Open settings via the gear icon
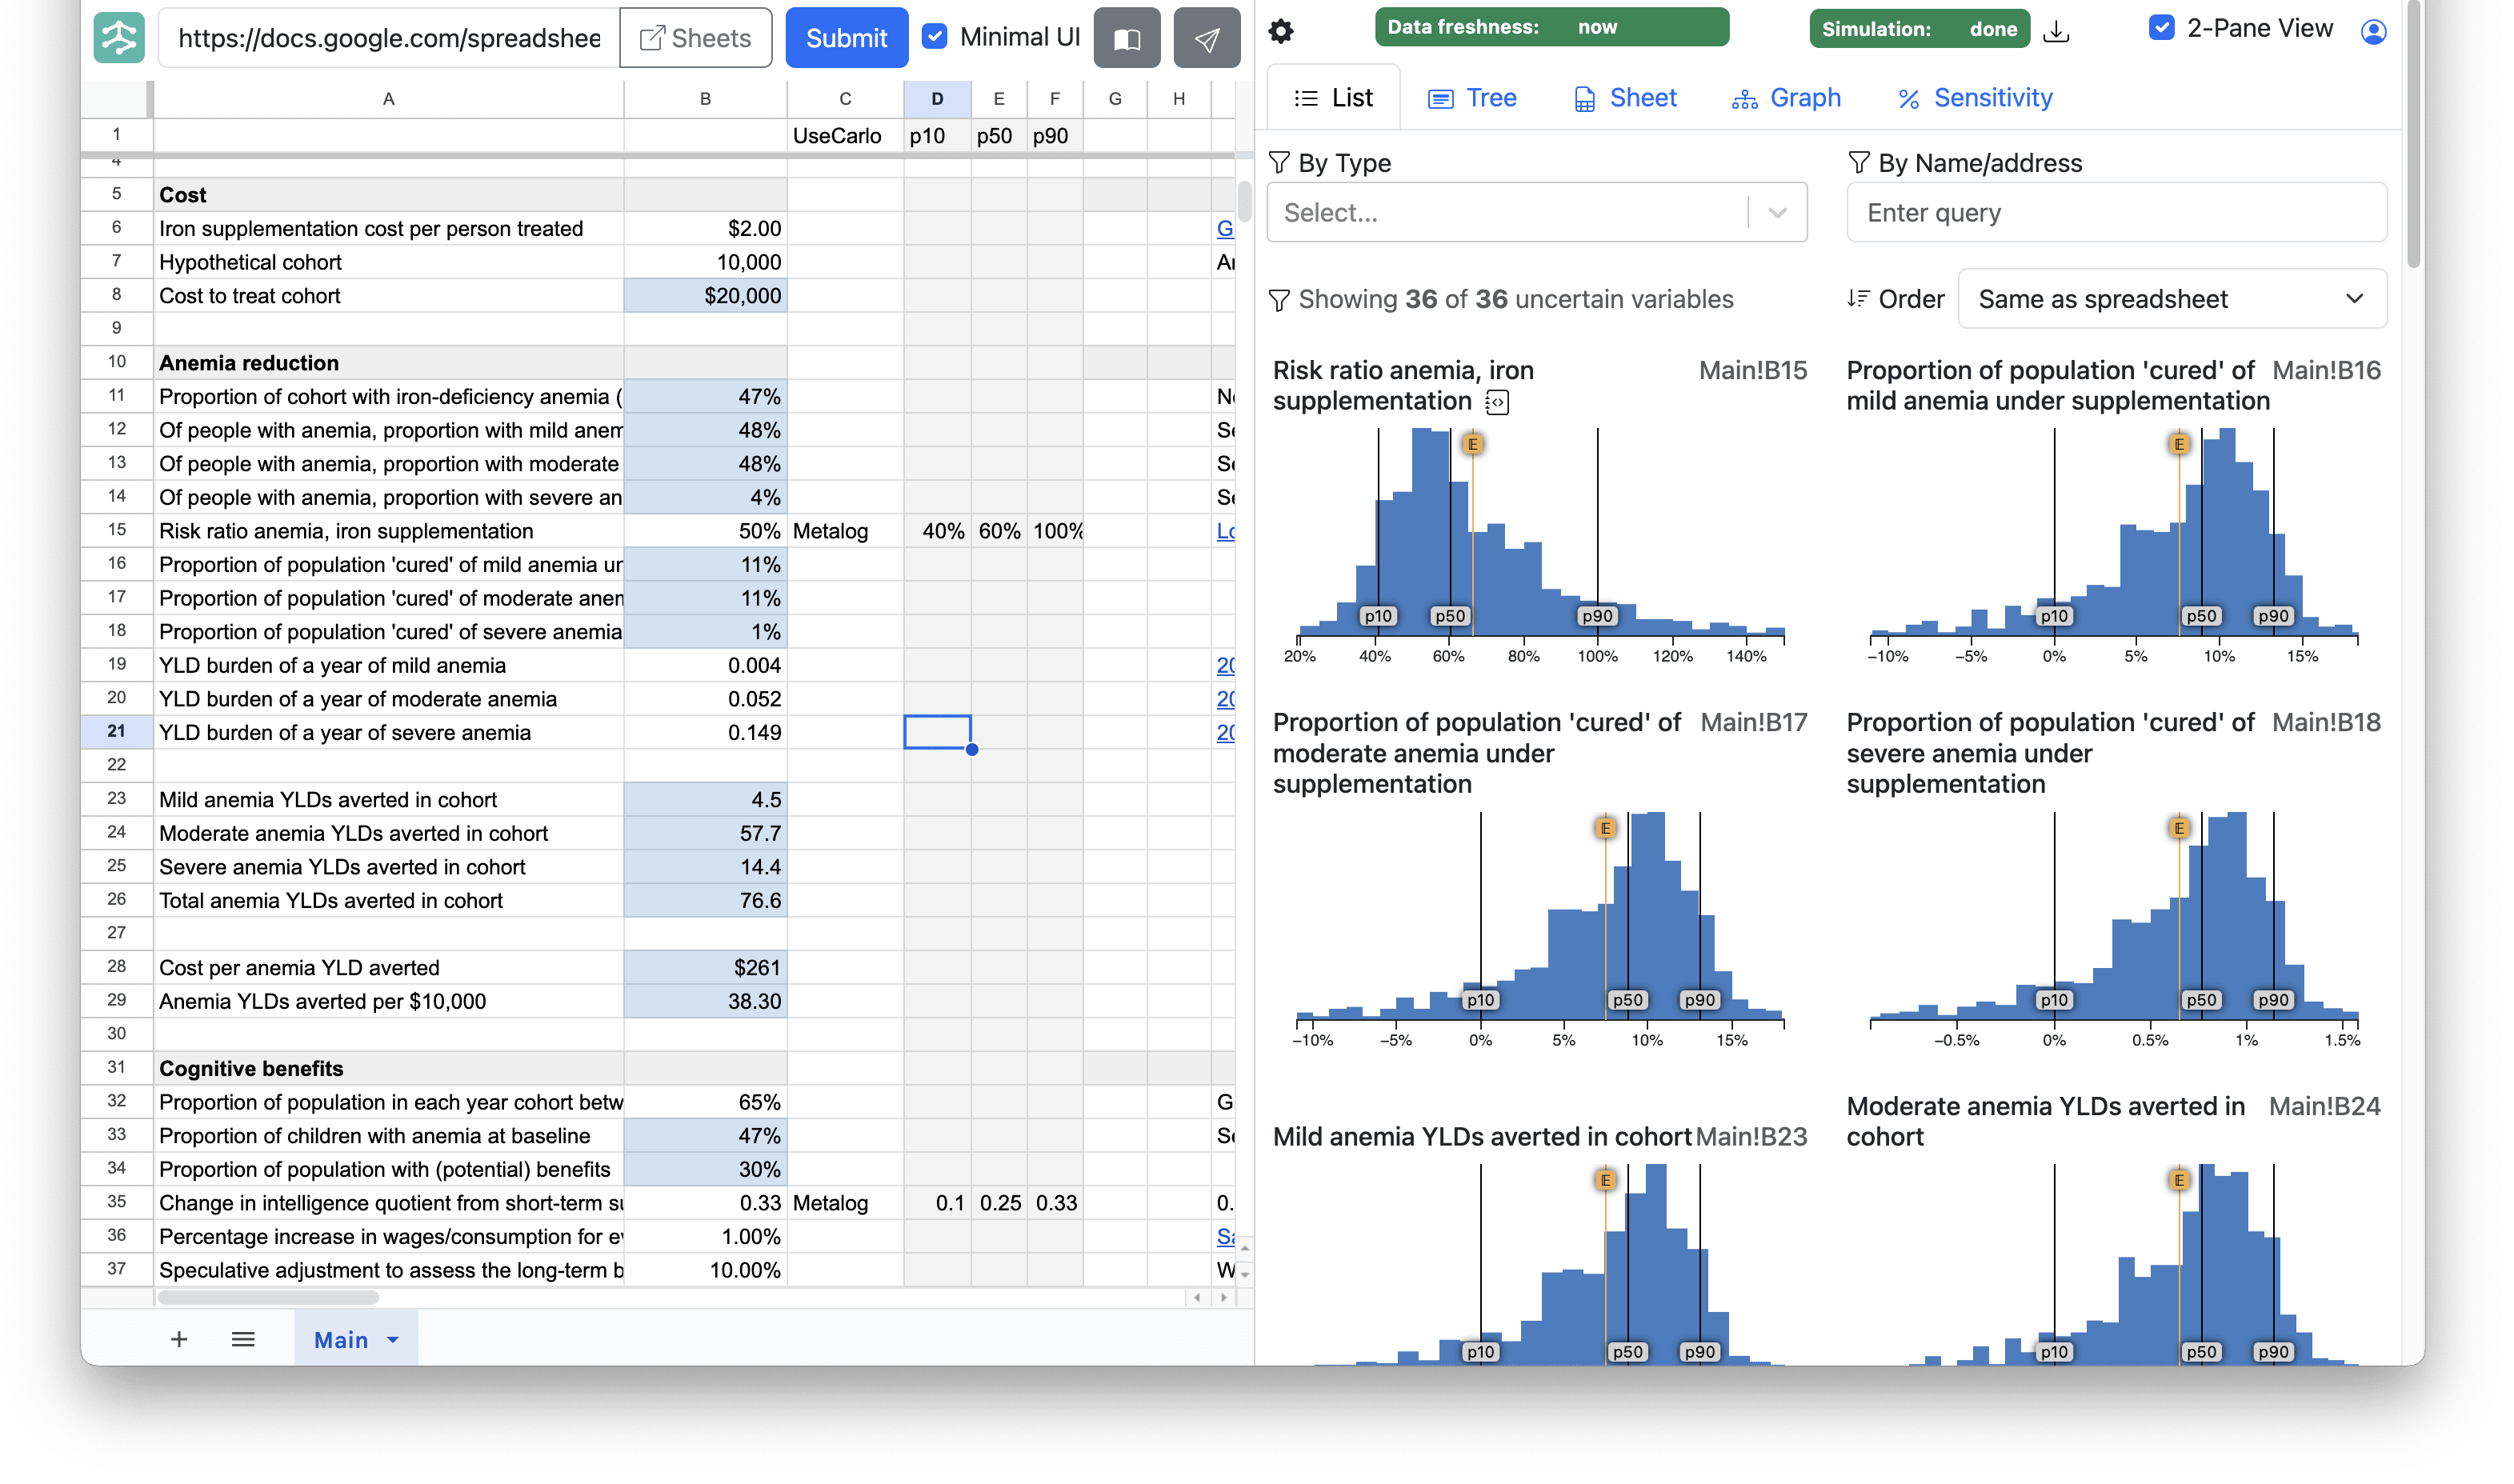2514x1484 pixels. [x=1281, y=31]
